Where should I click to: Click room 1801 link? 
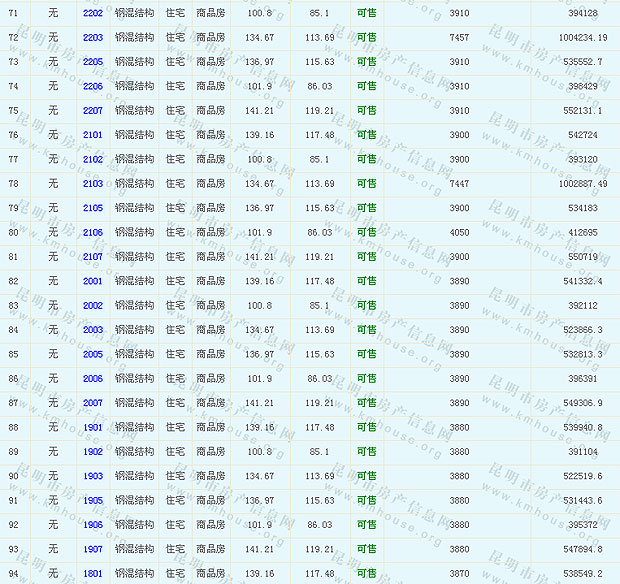pos(93,574)
